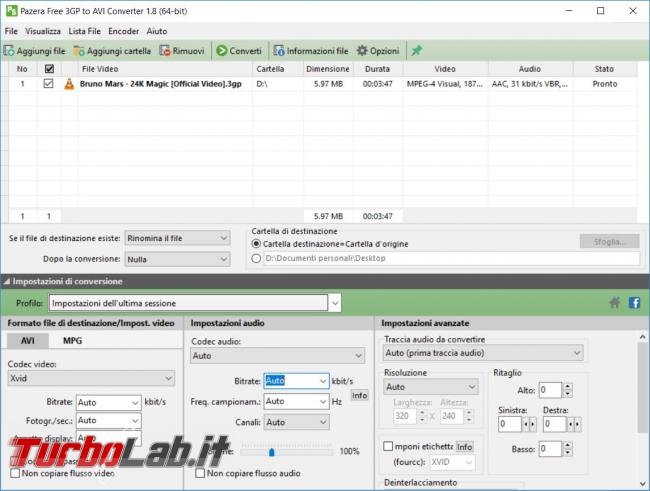The image size is (650, 491).
Task: Click the Sfoglia... browse button
Action: (609, 241)
